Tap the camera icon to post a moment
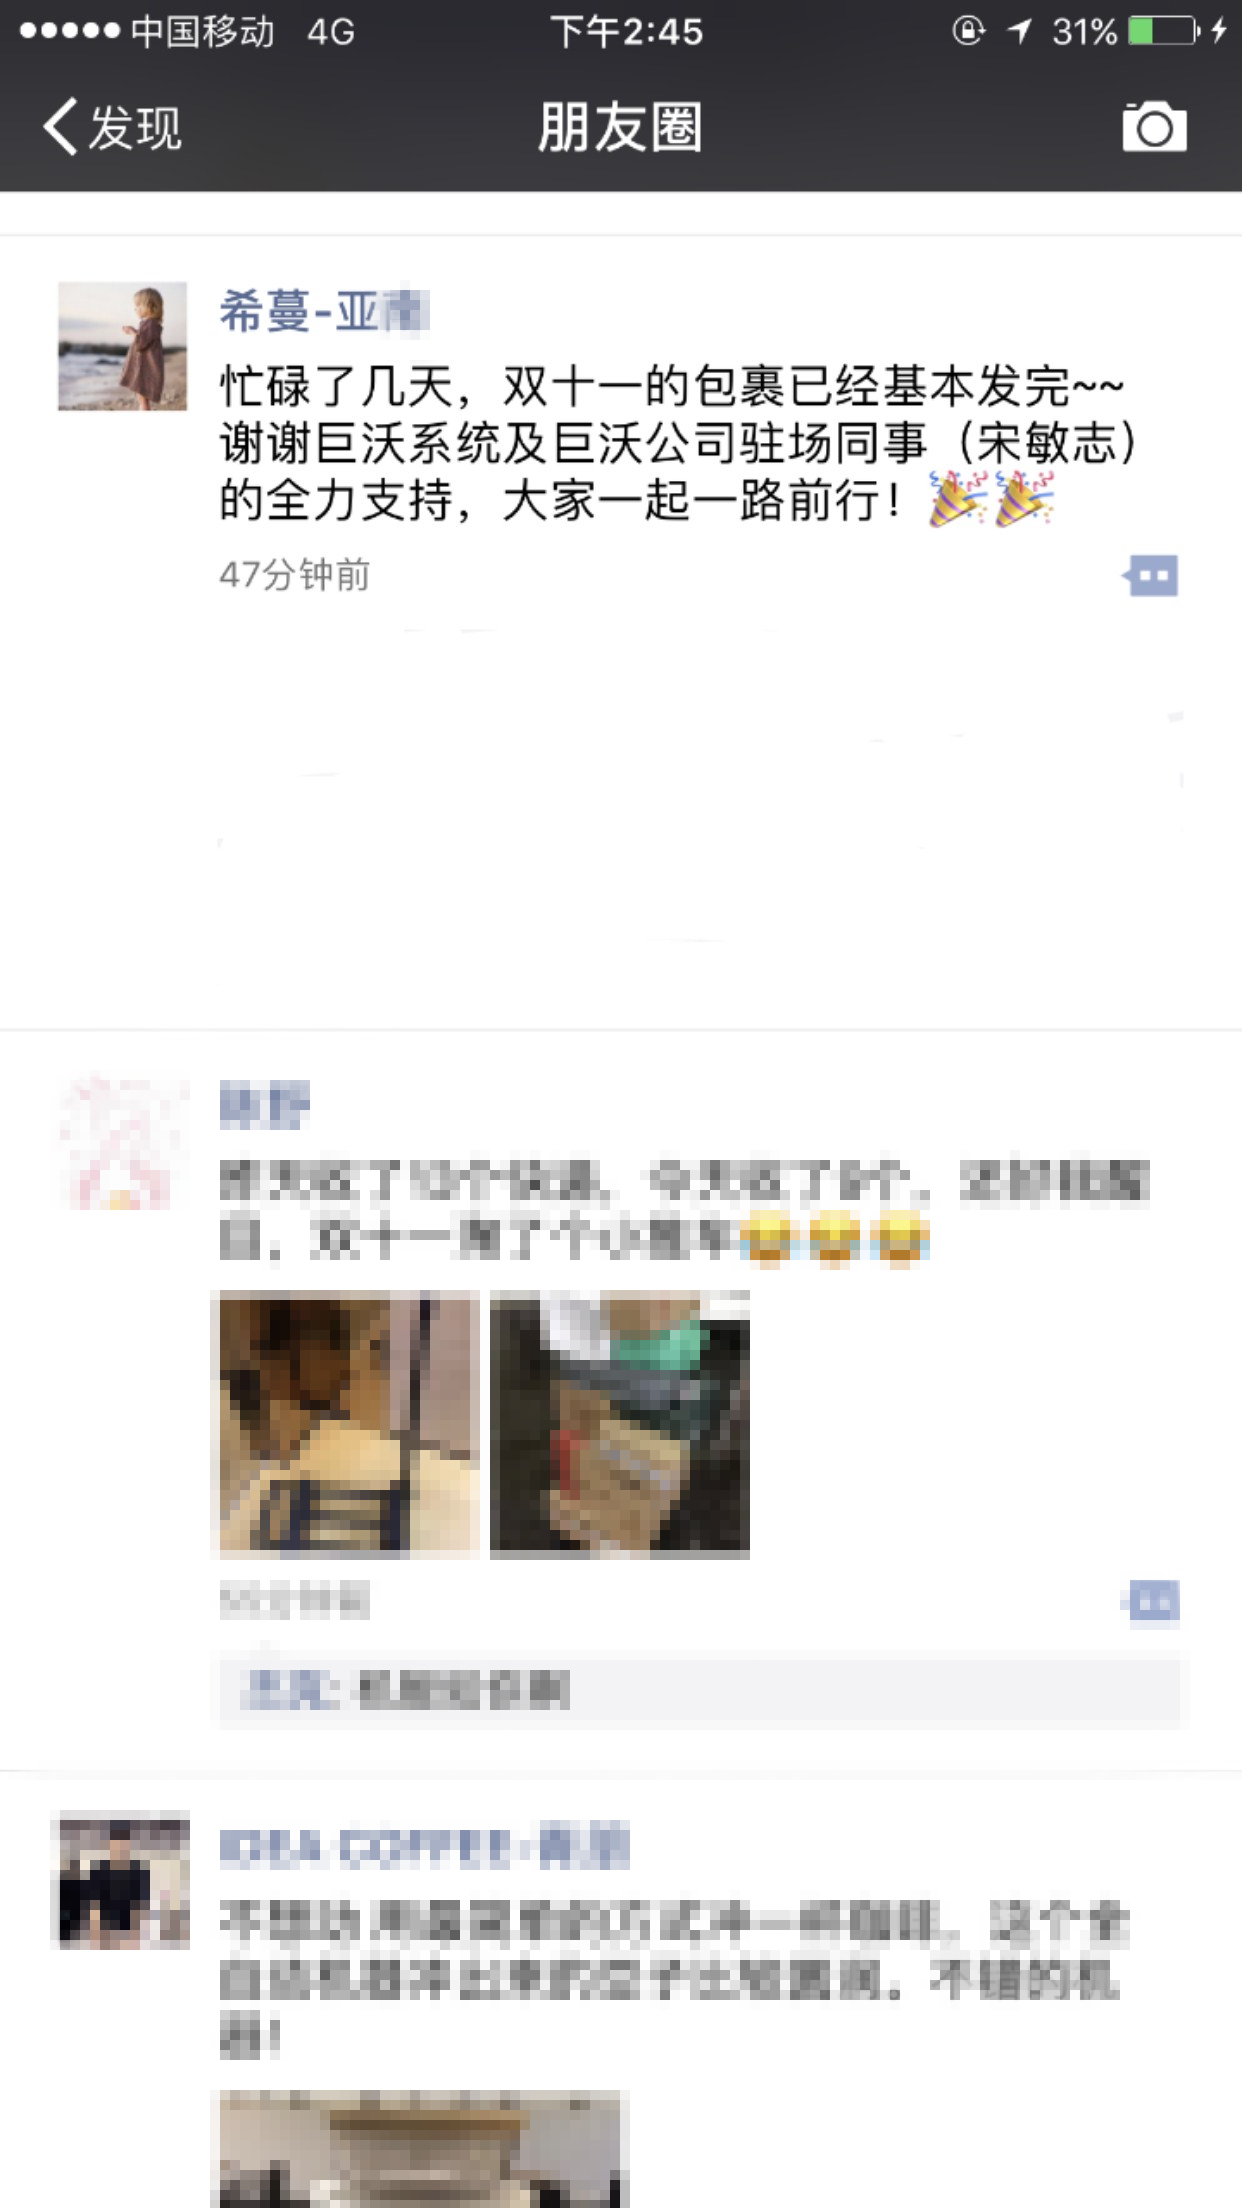The image size is (1242, 2208). pos(1154,127)
